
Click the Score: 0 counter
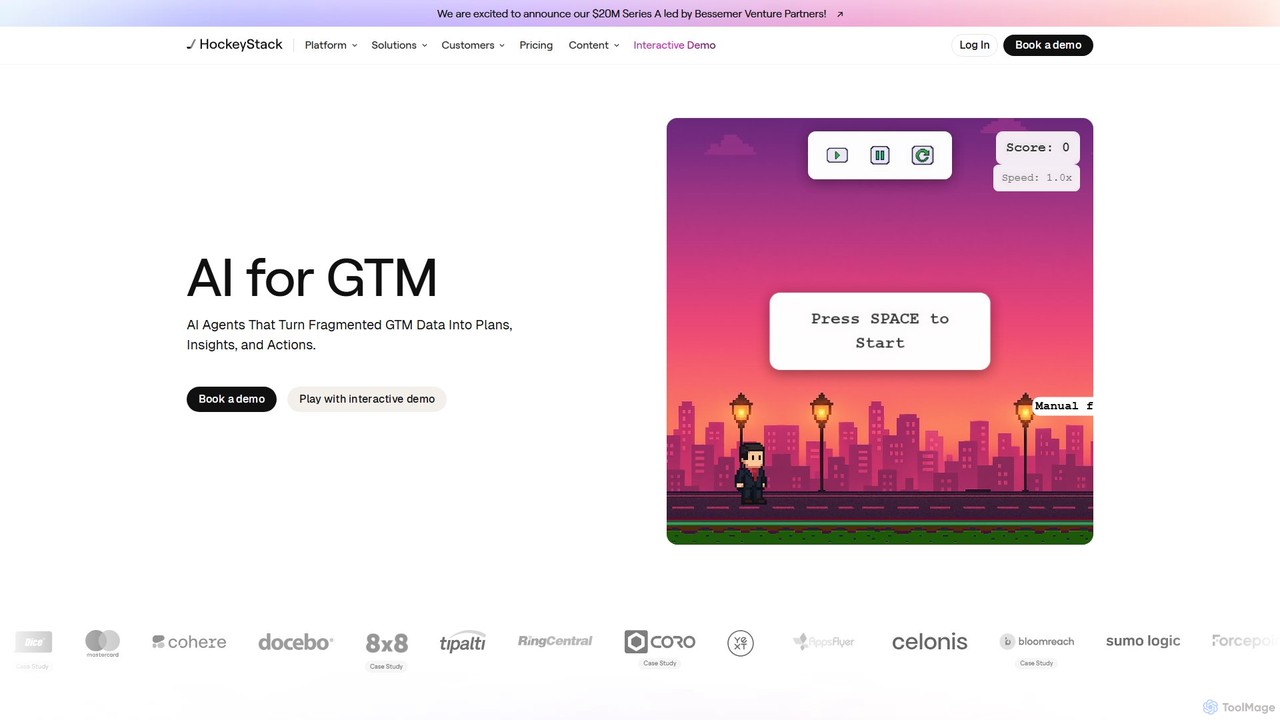(x=1038, y=147)
